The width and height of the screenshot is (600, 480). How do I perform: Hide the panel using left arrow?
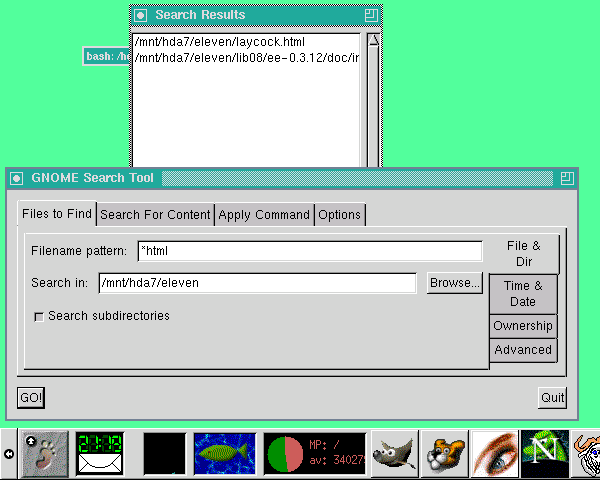click(9, 455)
